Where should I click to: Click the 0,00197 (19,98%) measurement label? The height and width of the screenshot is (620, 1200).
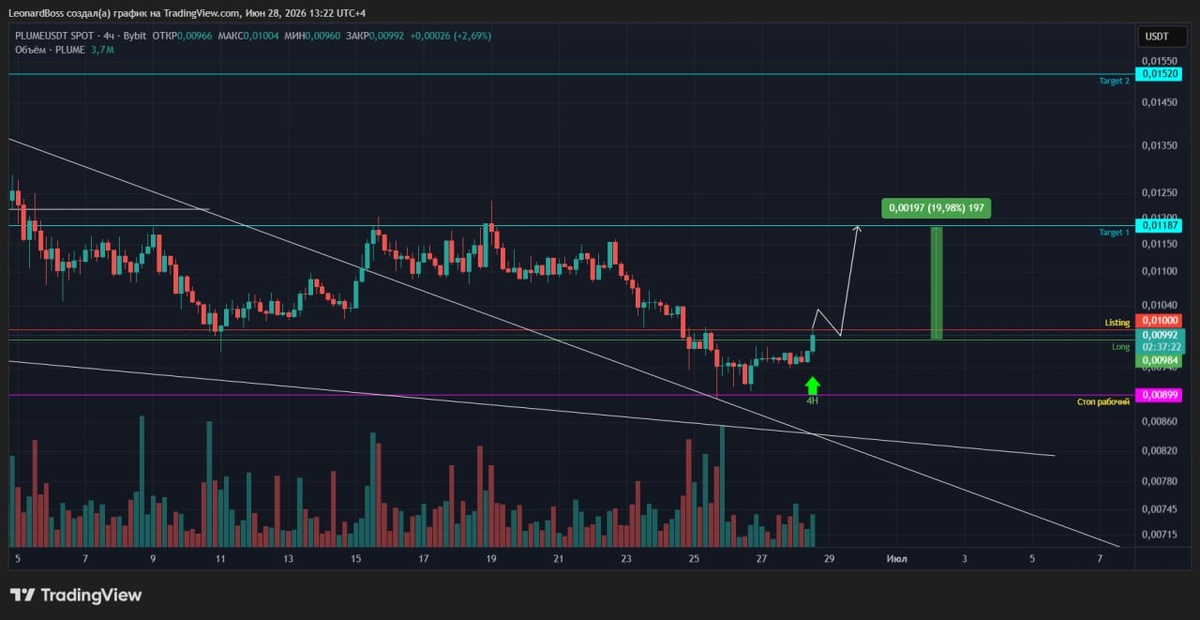936,208
